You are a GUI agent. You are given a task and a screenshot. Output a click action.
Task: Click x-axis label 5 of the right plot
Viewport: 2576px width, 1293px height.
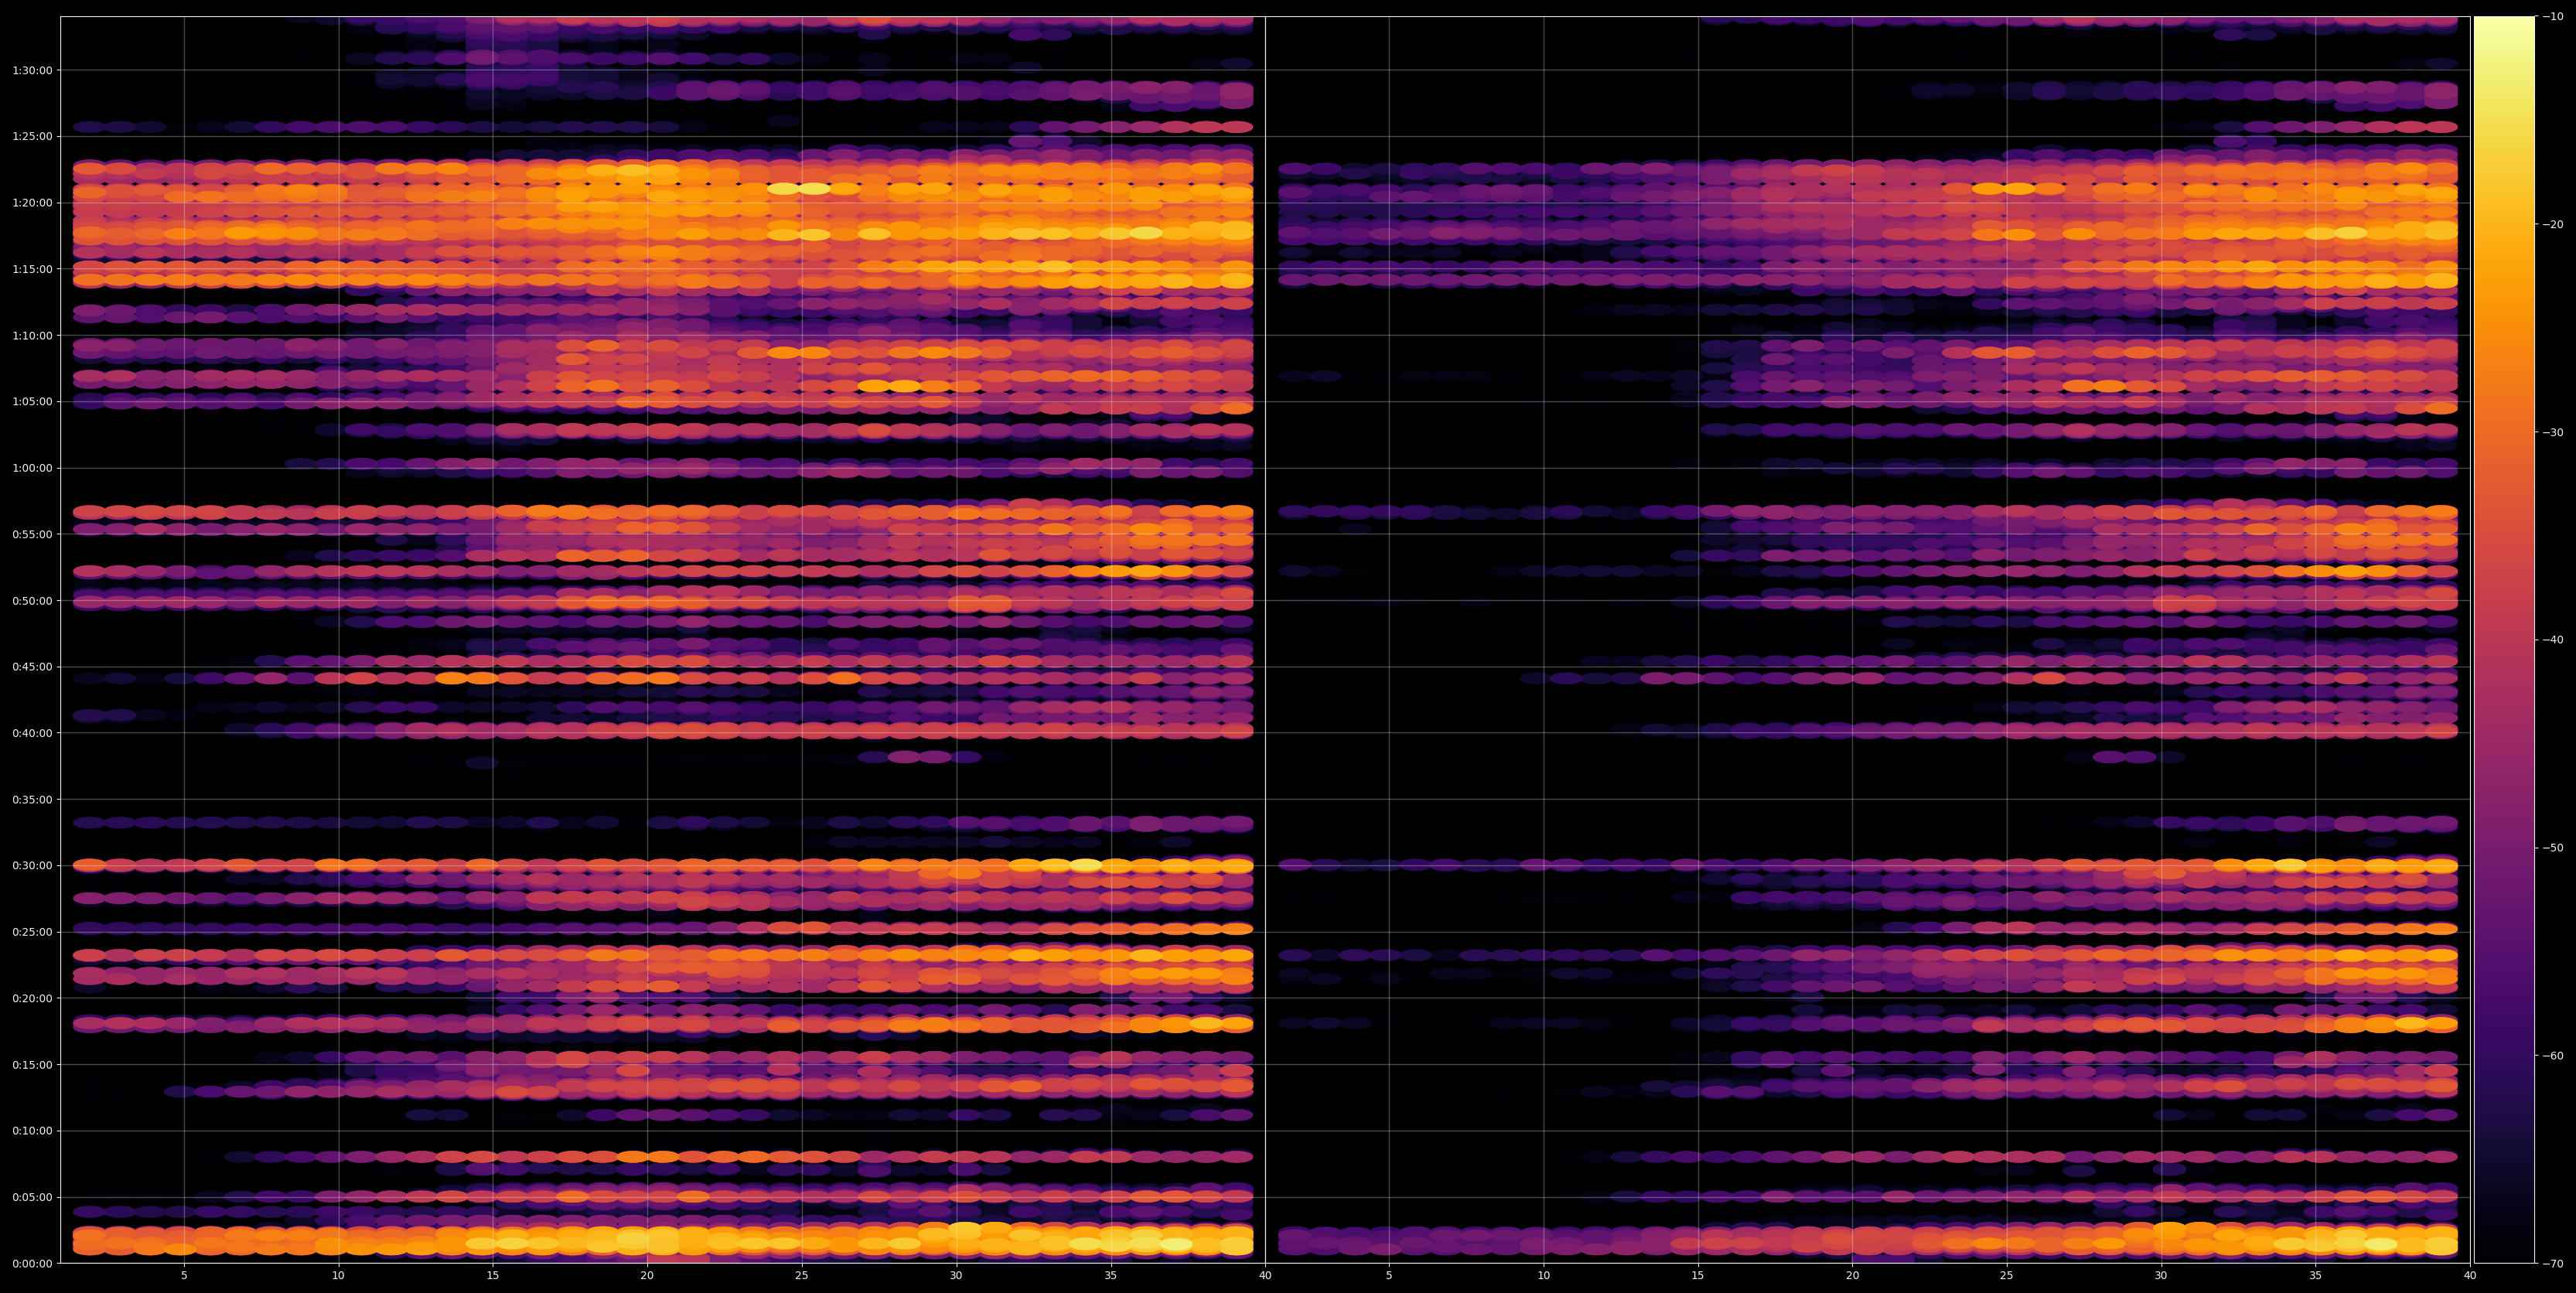pos(1389,1276)
